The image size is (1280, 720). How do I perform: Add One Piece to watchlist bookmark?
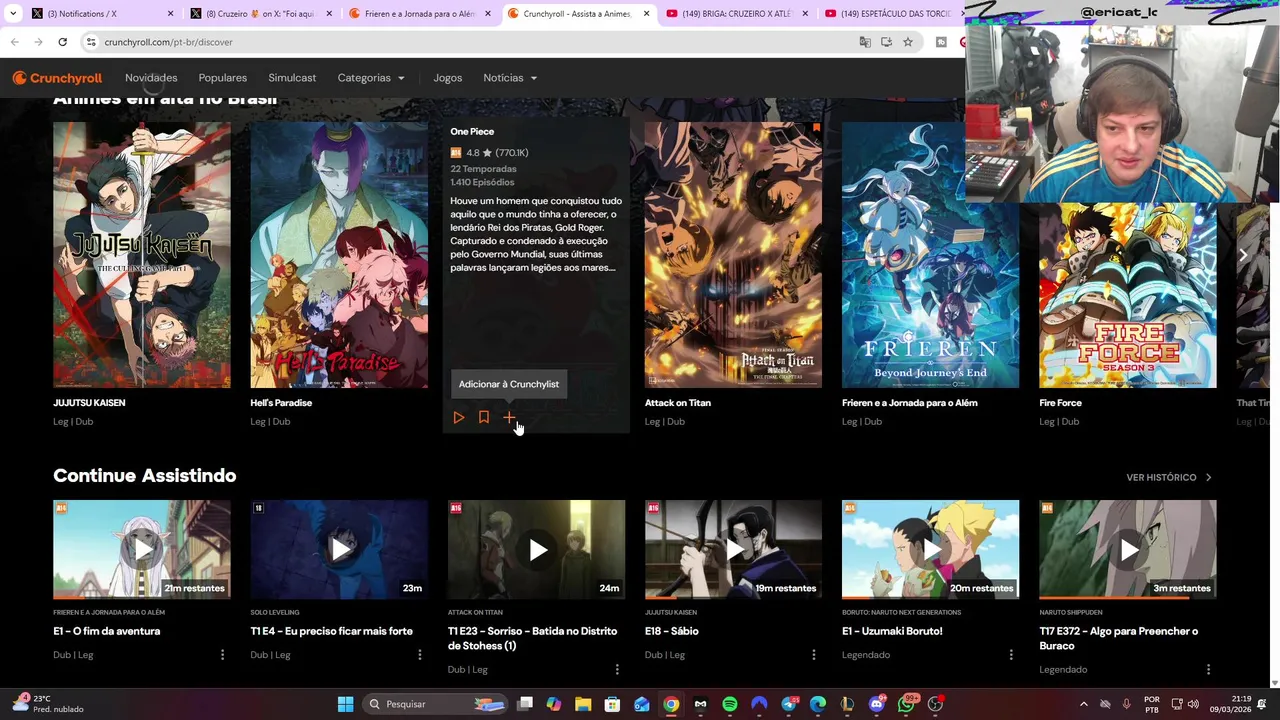click(484, 418)
